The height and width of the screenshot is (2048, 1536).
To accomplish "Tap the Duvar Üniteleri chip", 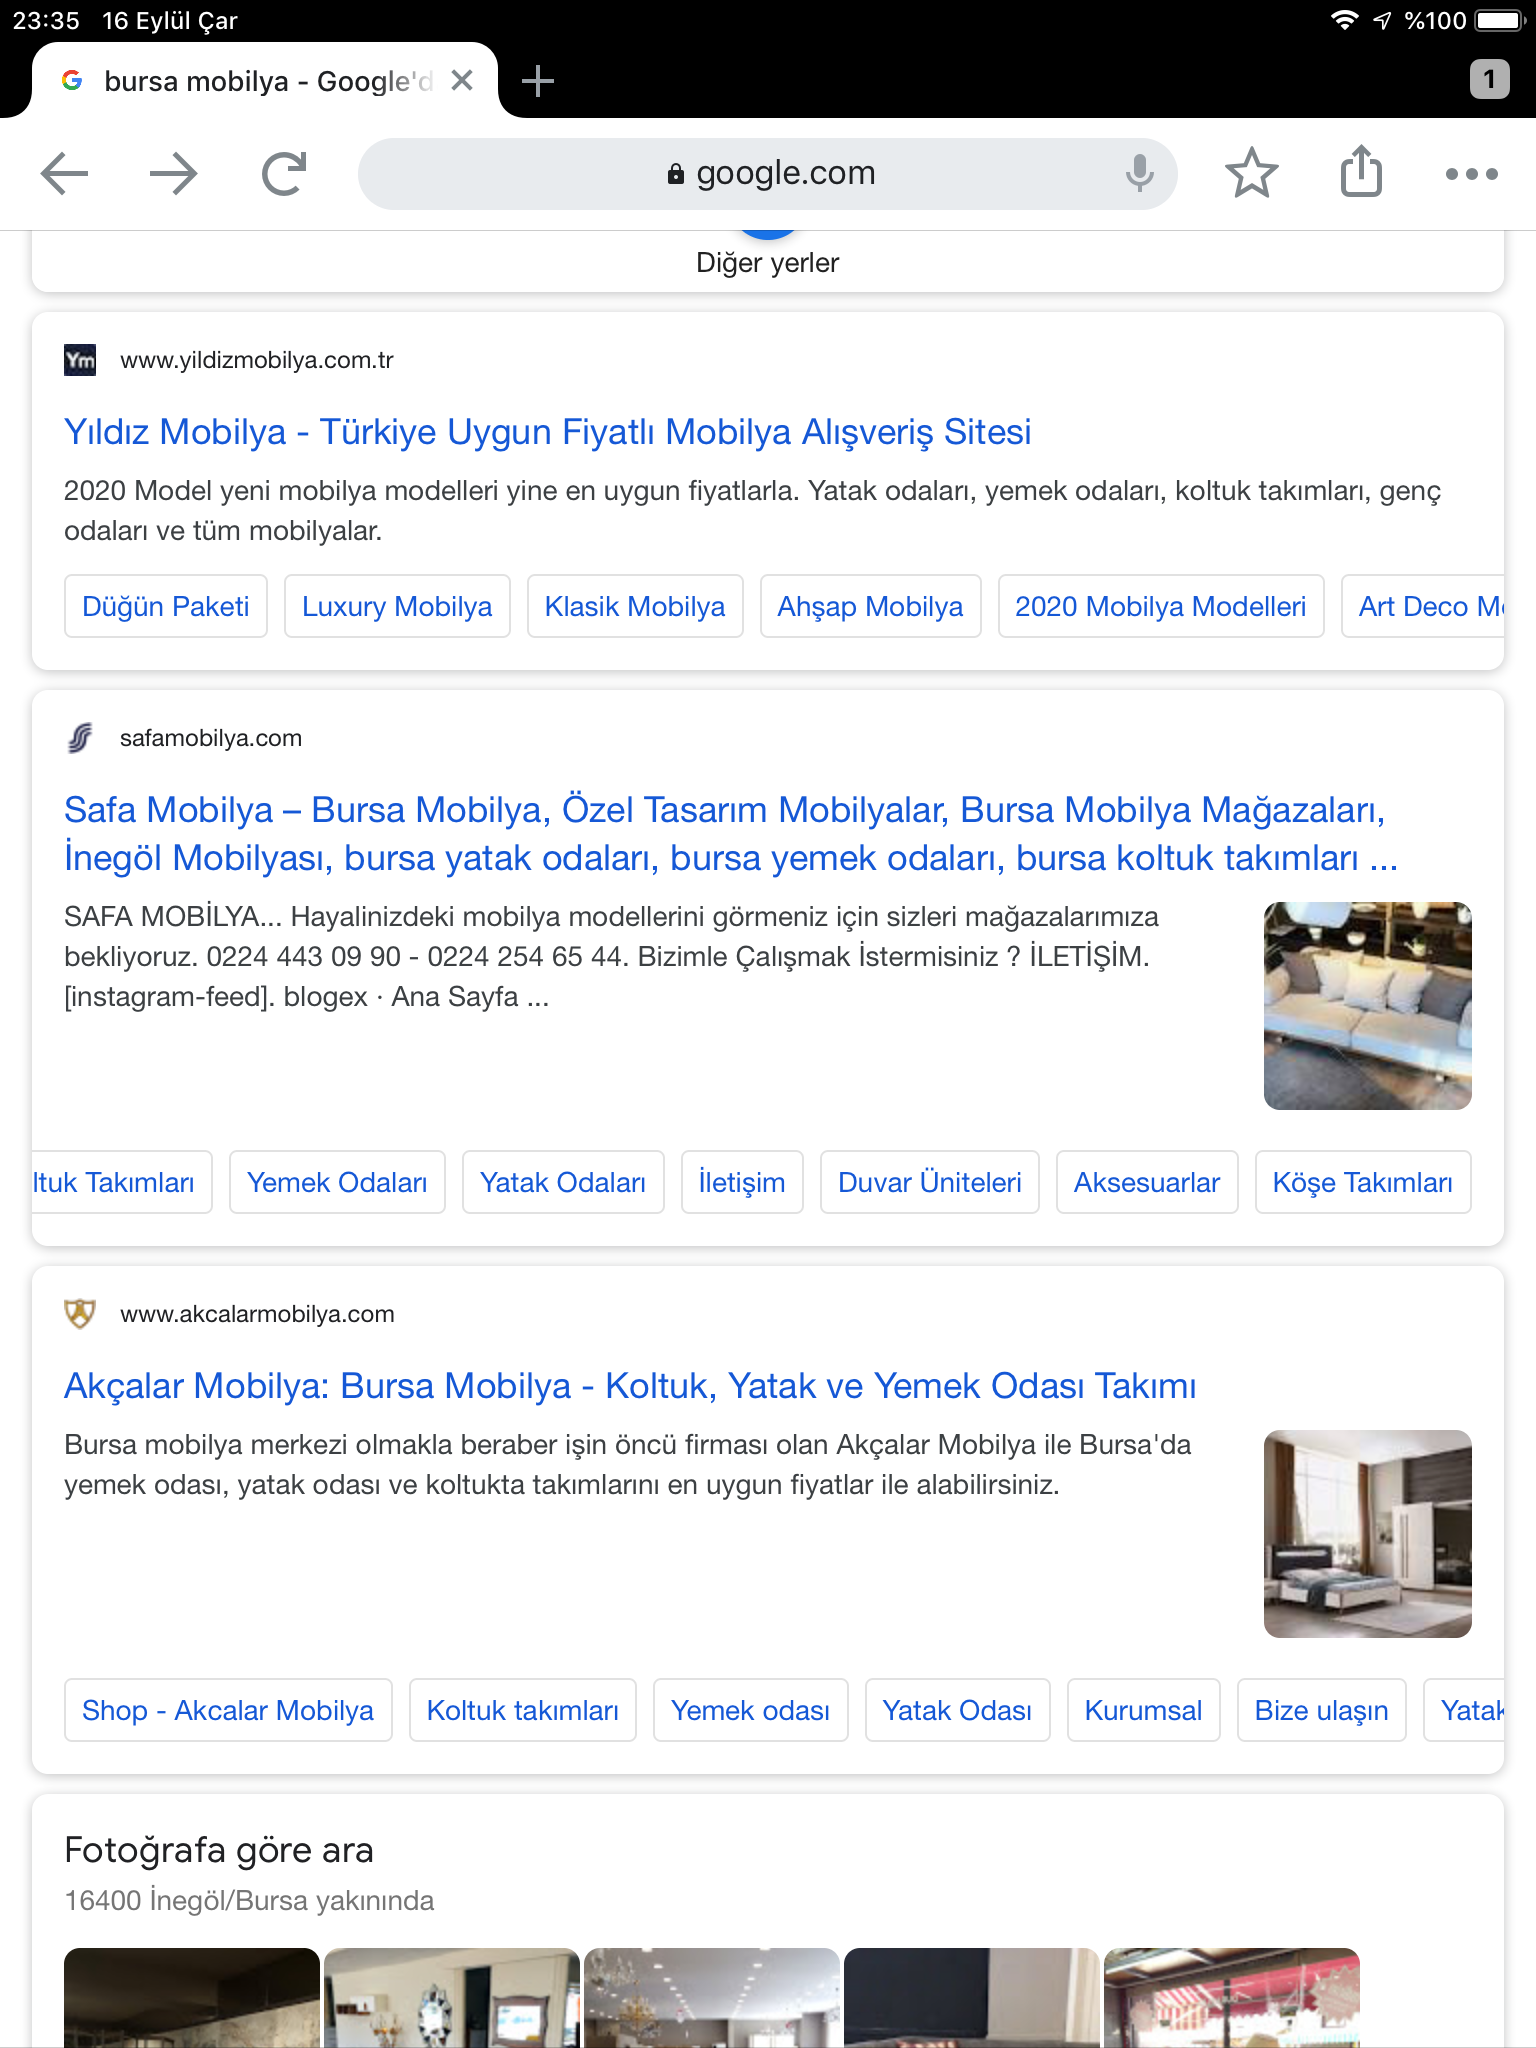I will coord(930,1182).
